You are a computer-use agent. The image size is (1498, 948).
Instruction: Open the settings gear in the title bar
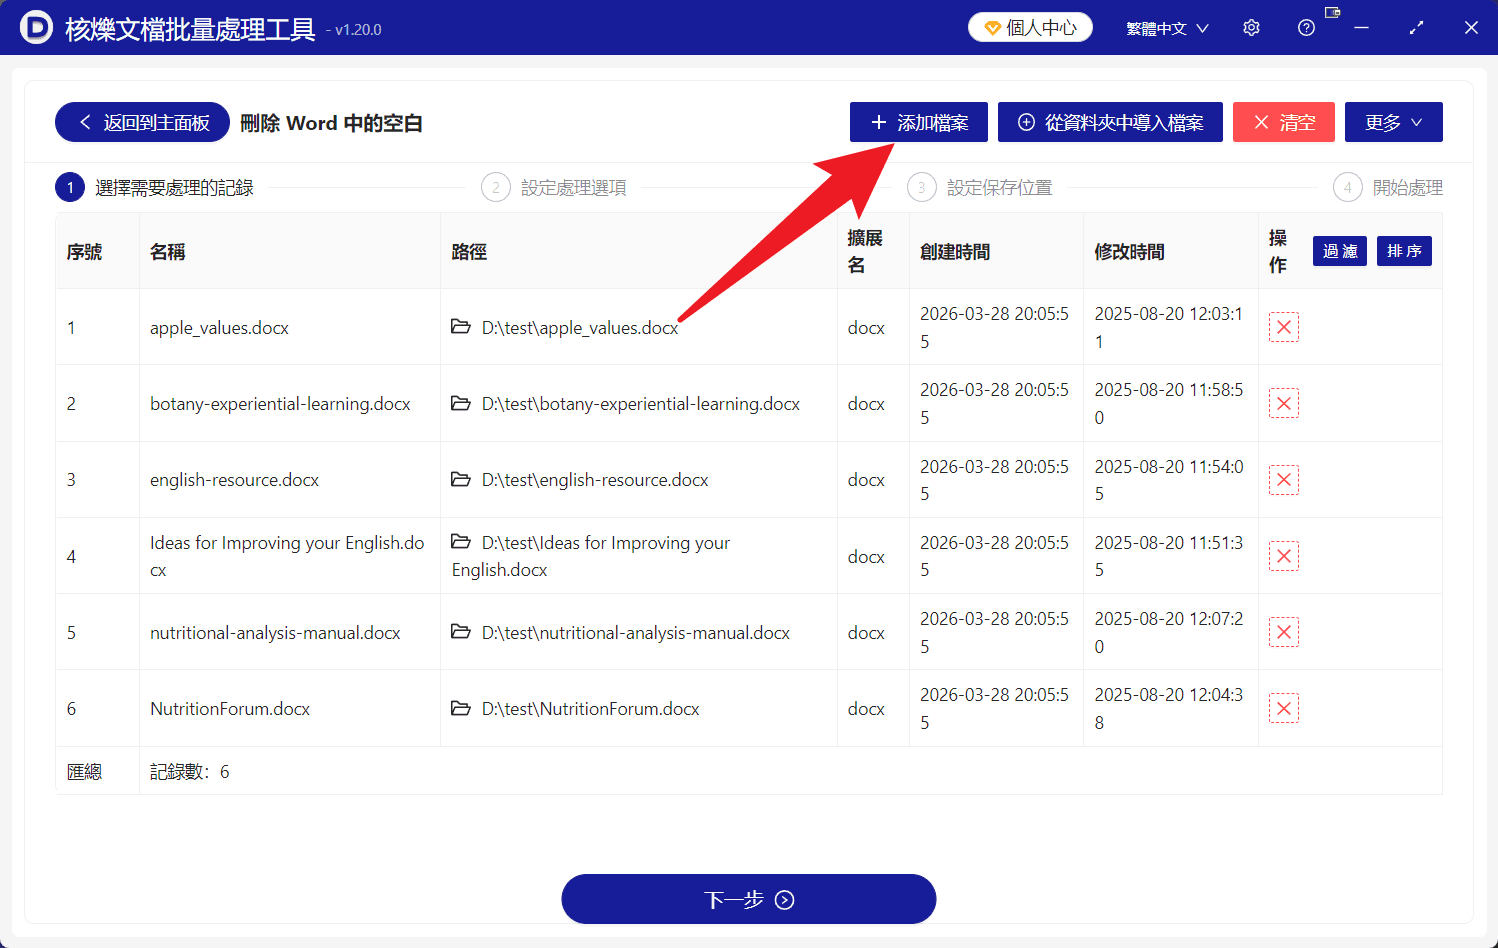click(x=1251, y=27)
